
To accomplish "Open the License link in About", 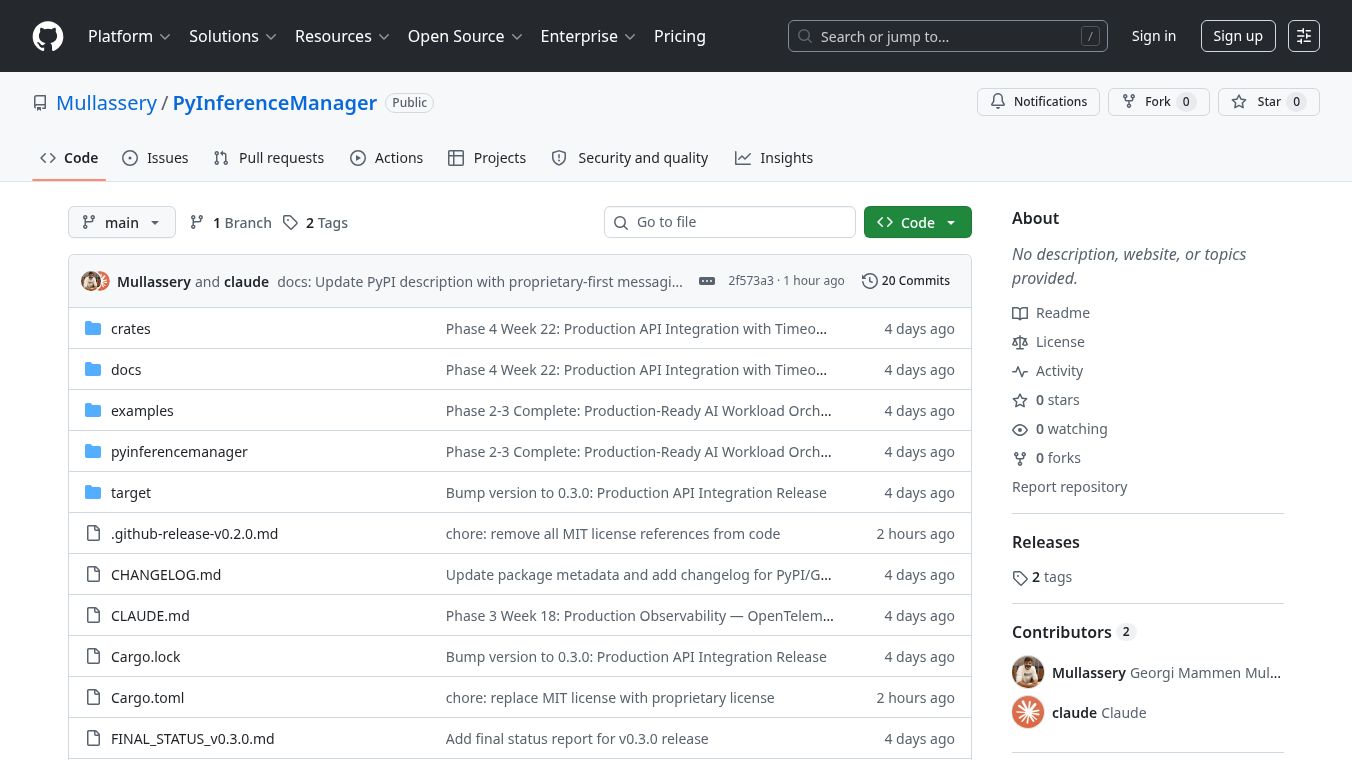I will pyautogui.click(x=1048, y=342).
